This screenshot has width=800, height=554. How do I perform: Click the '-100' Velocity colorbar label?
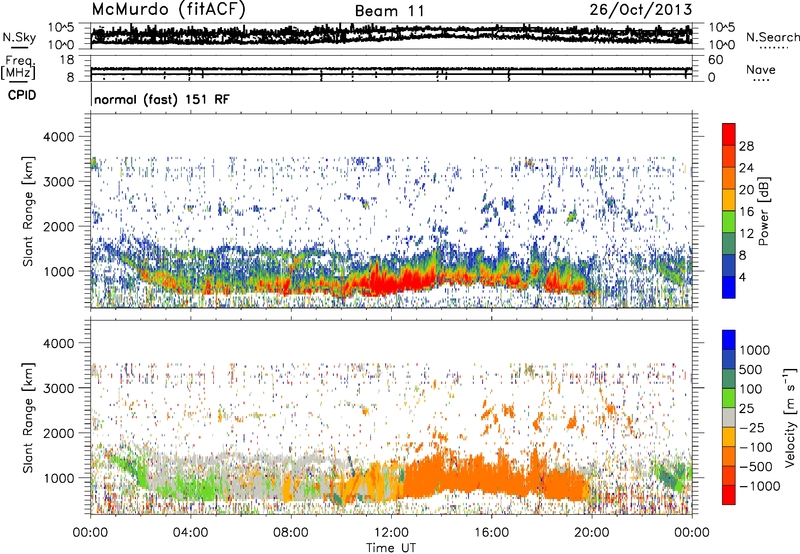point(755,447)
